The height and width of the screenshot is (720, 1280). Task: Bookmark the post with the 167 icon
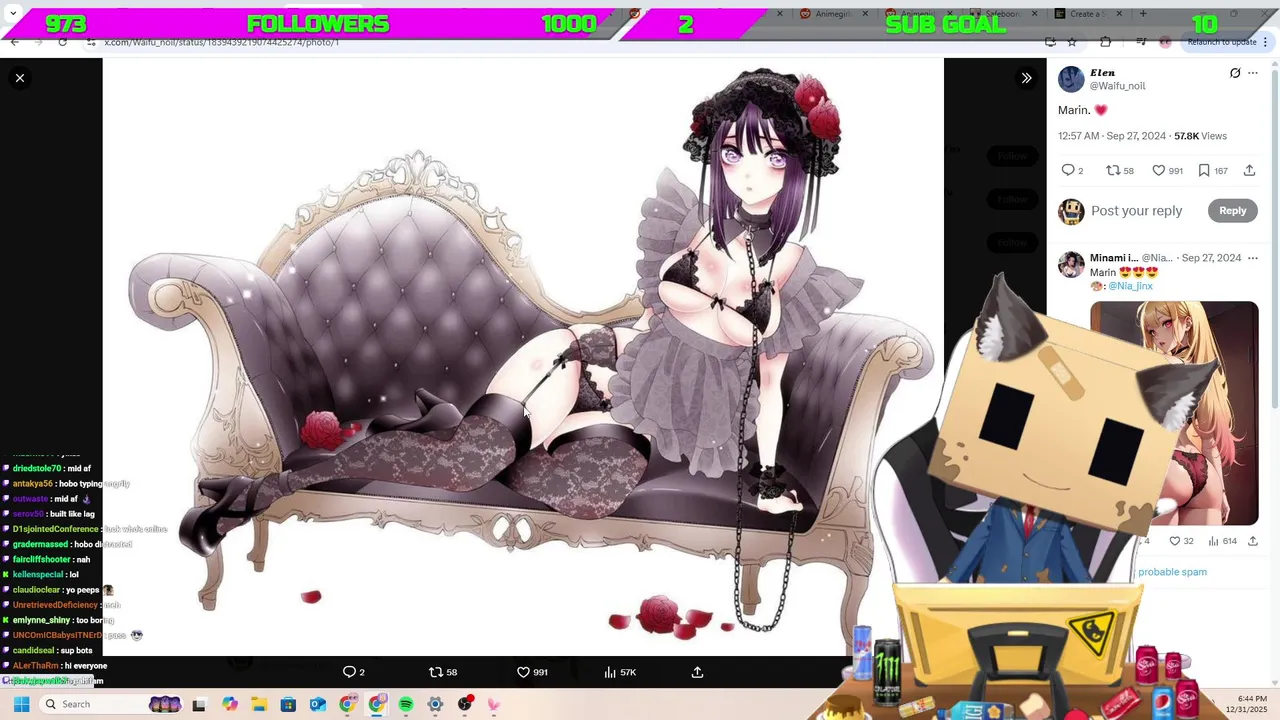(x=1204, y=170)
